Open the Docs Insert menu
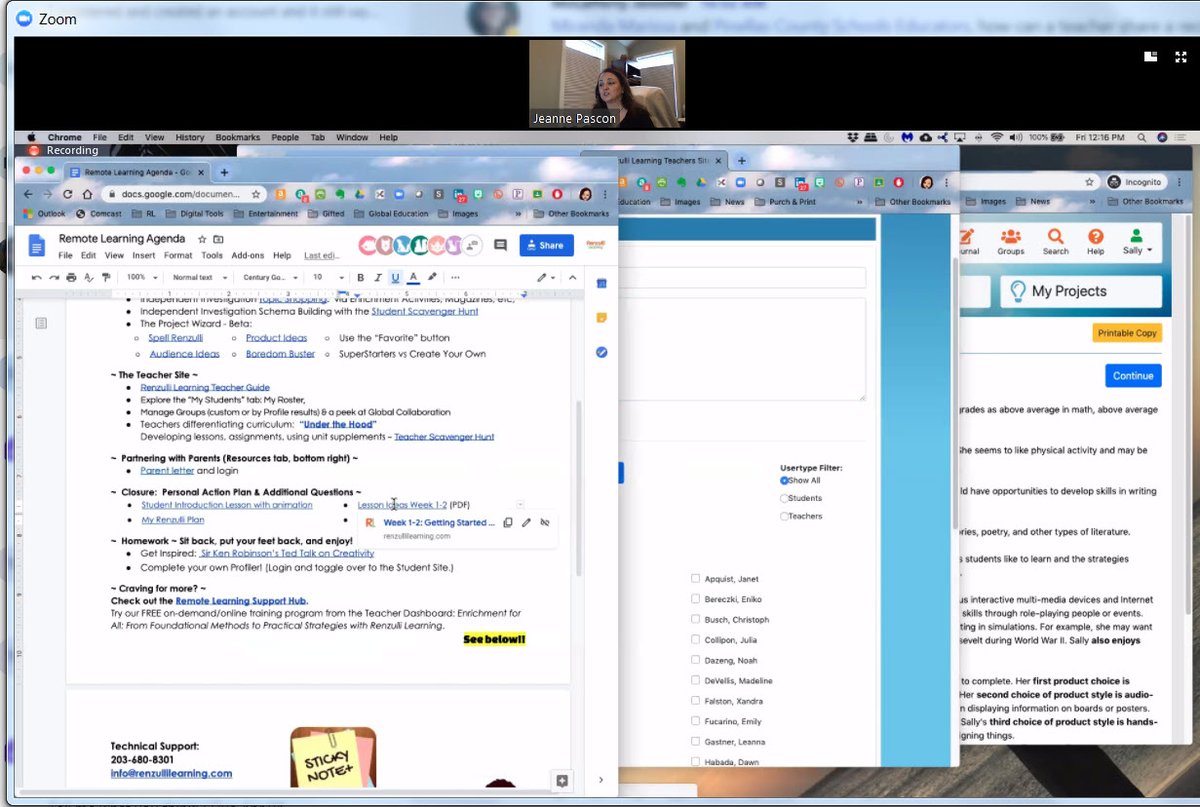This screenshot has width=1200, height=807. [x=144, y=255]
